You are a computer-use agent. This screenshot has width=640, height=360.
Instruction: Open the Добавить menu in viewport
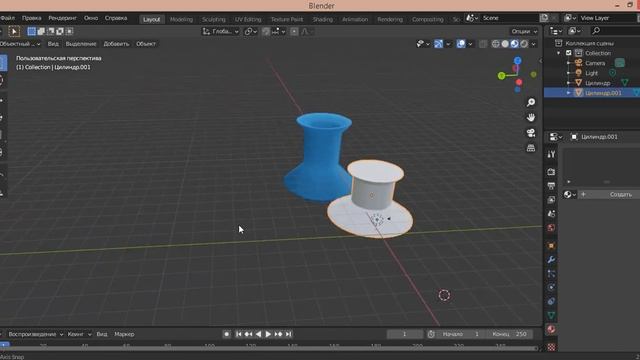point(116,44)
